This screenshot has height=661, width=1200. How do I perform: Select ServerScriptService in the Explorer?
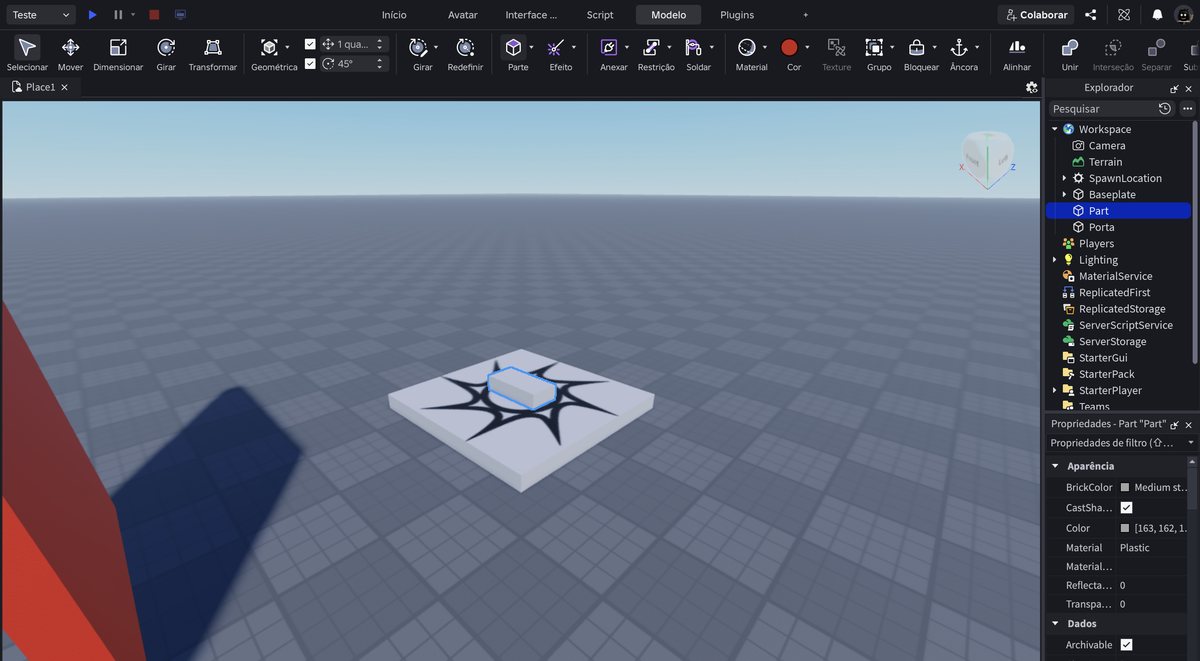pos(1125,325)
